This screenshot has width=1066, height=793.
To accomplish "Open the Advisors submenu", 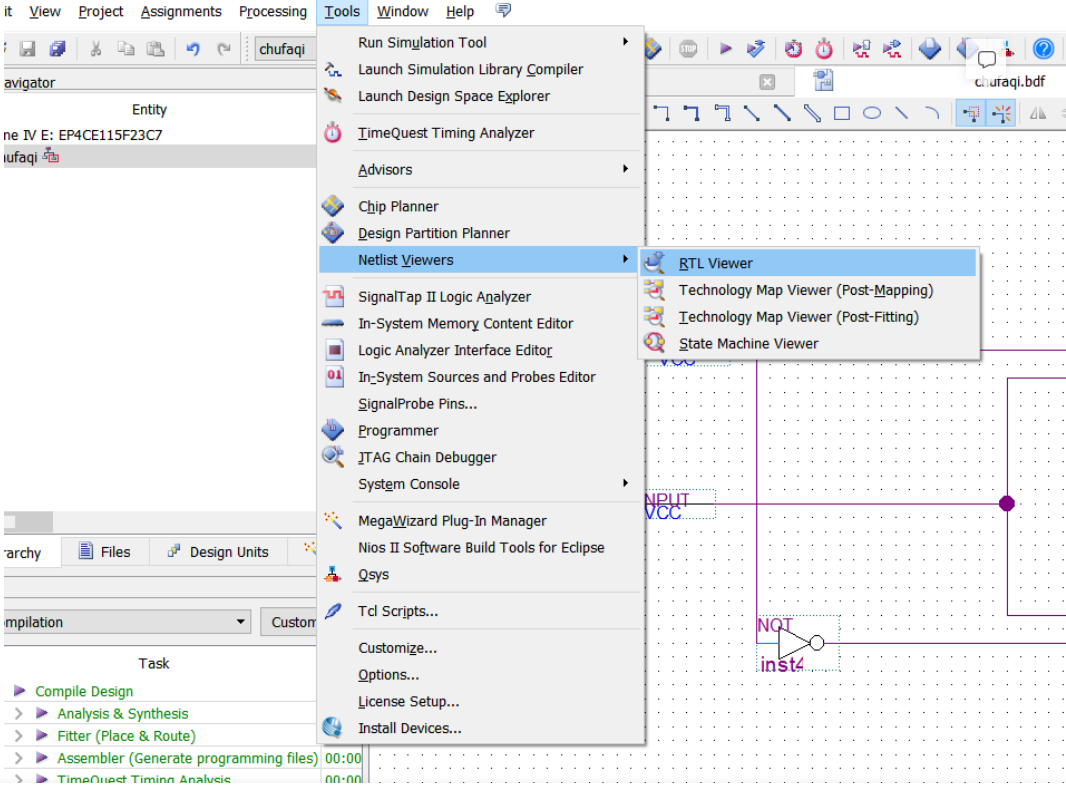I will [481, 169].
